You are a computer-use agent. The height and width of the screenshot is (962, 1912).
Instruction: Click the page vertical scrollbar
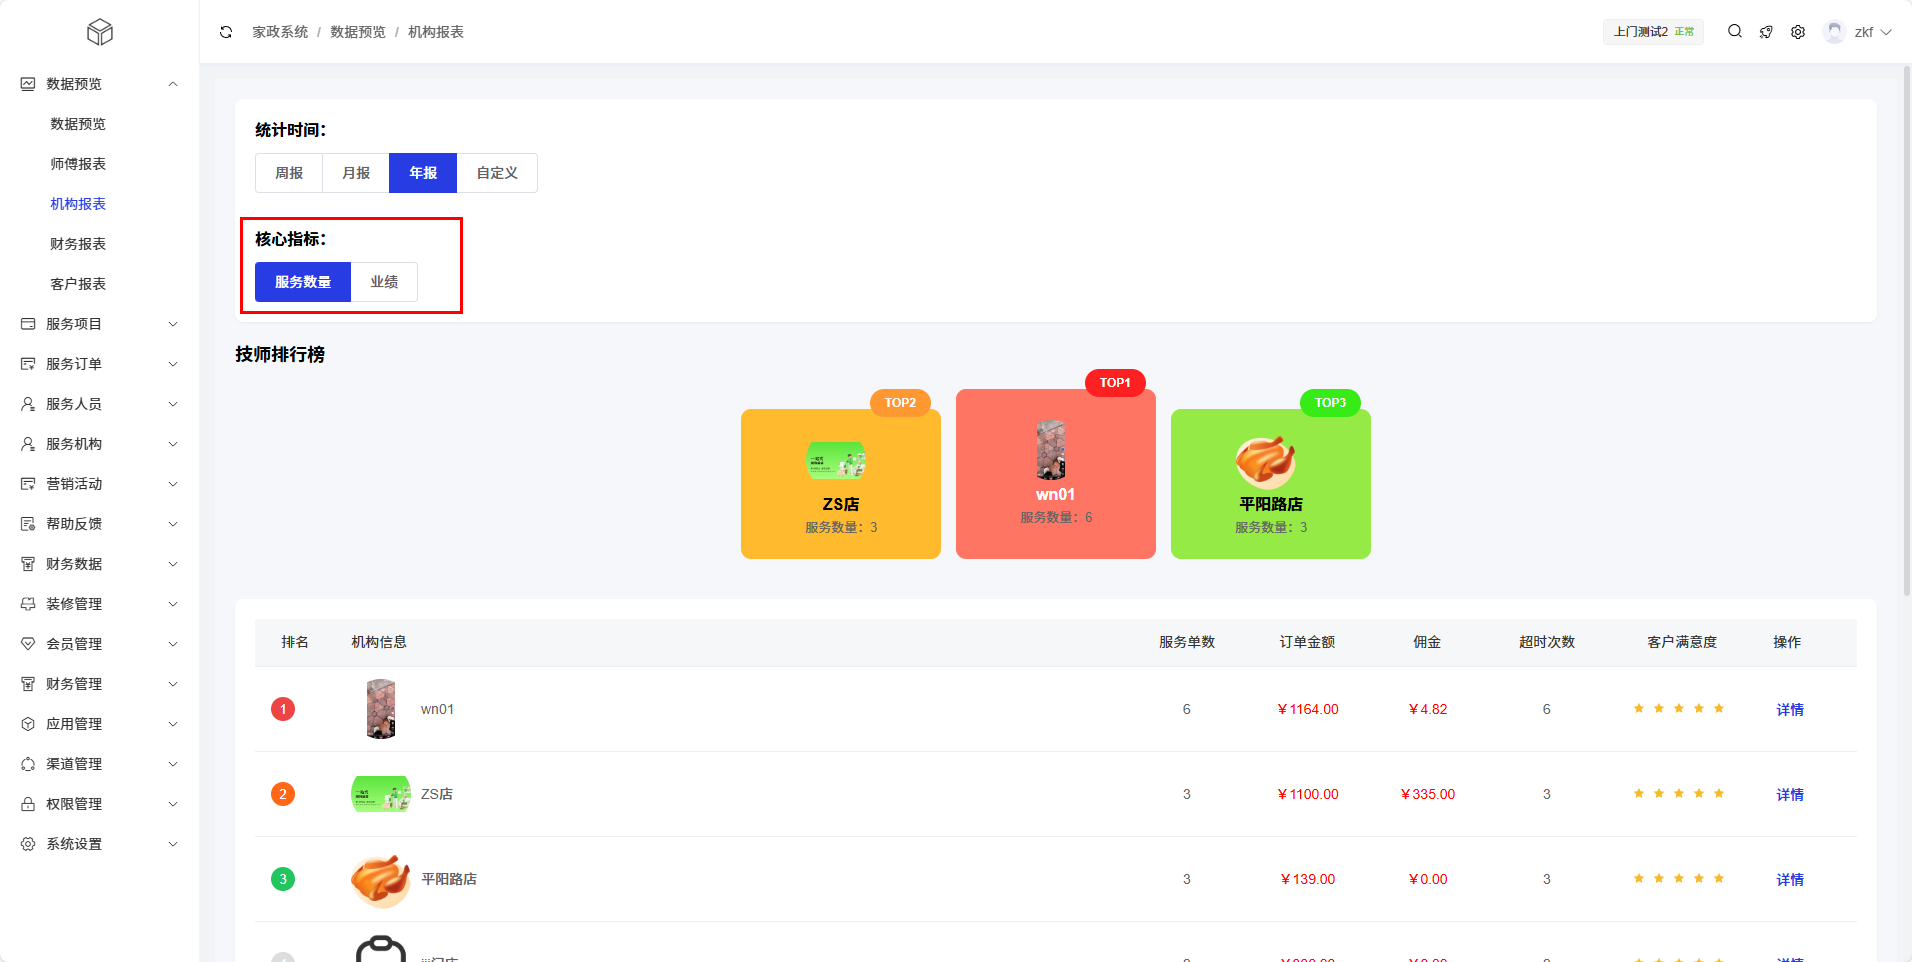coord(1907,330)
